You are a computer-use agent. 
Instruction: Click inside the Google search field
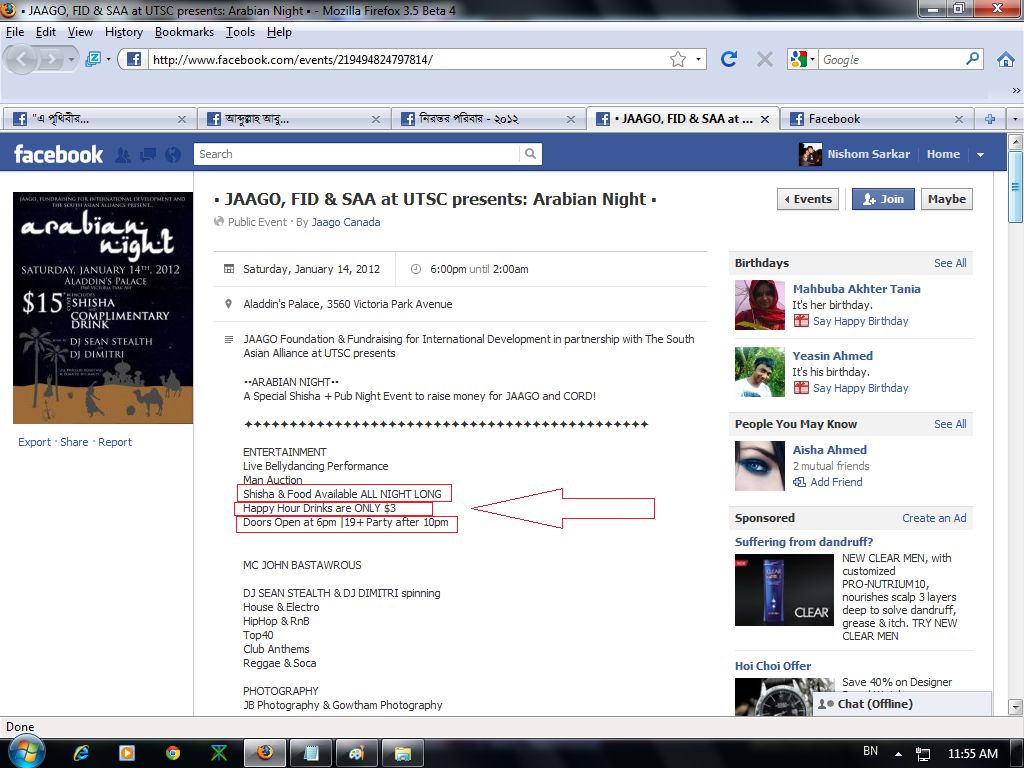pyautogui.click(x=891, y=59)
